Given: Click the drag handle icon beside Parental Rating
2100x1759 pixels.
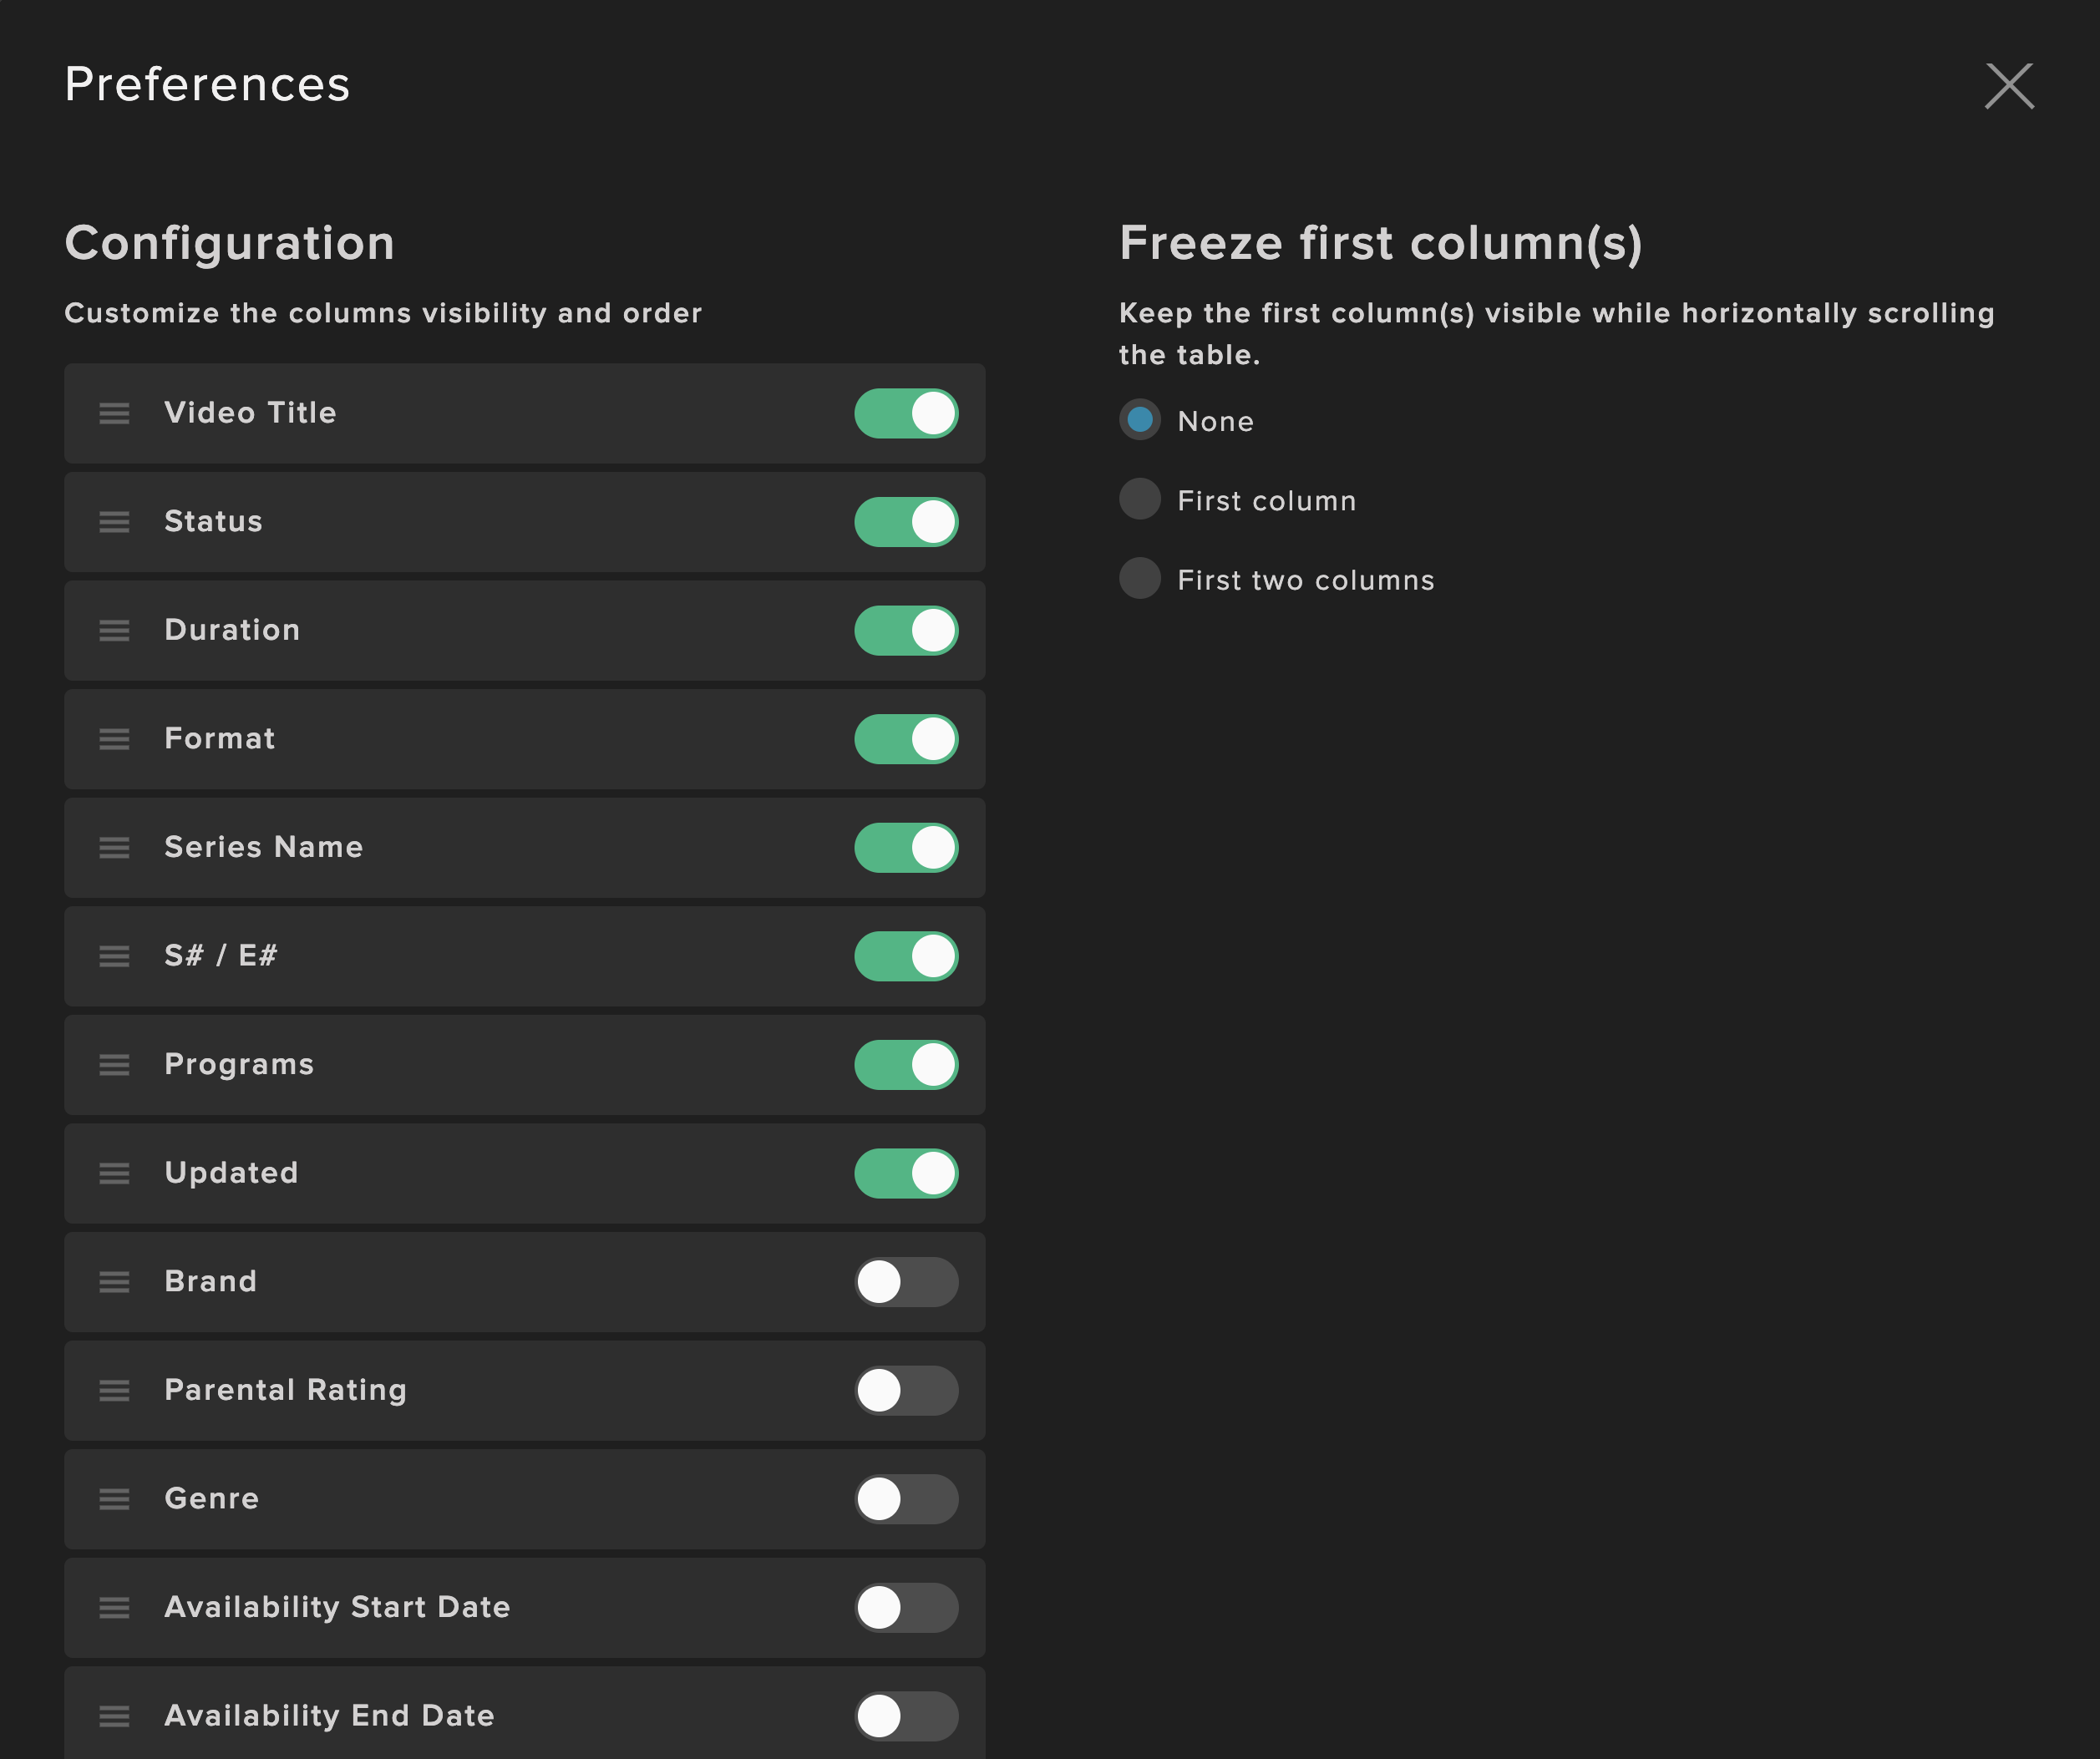Looking at the screenshot, I should coord(114,1390).
